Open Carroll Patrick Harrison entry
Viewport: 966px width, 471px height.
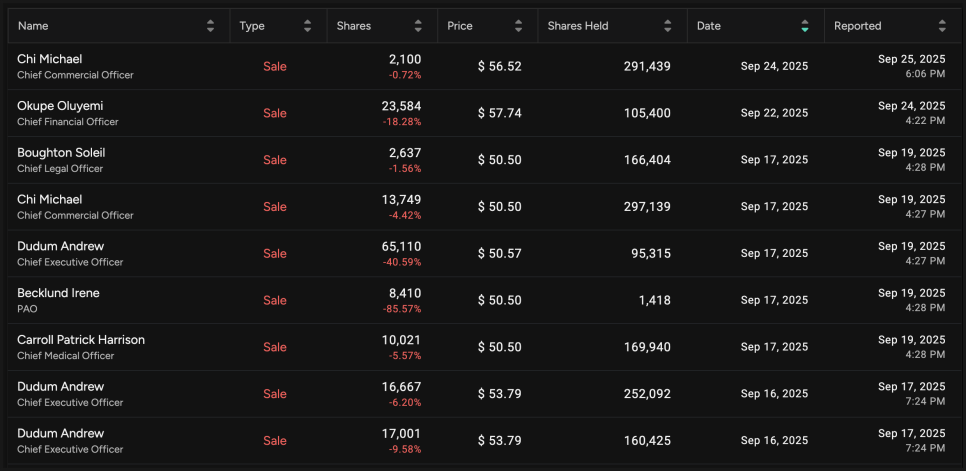[x=81, y=340]
